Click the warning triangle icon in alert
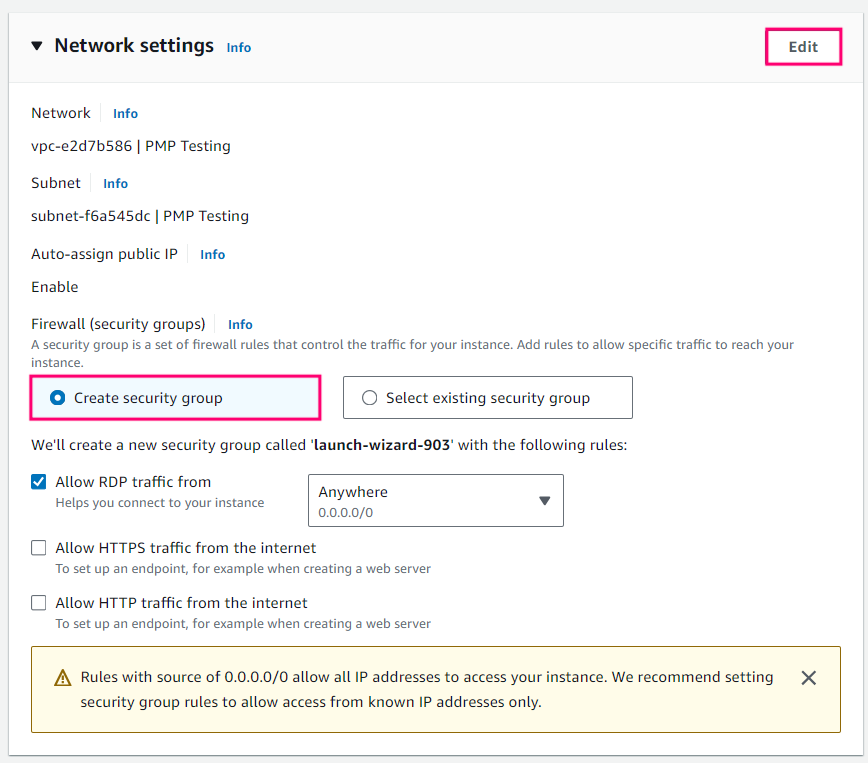Viewport: 868px width, 763px height. coord(61,678)
